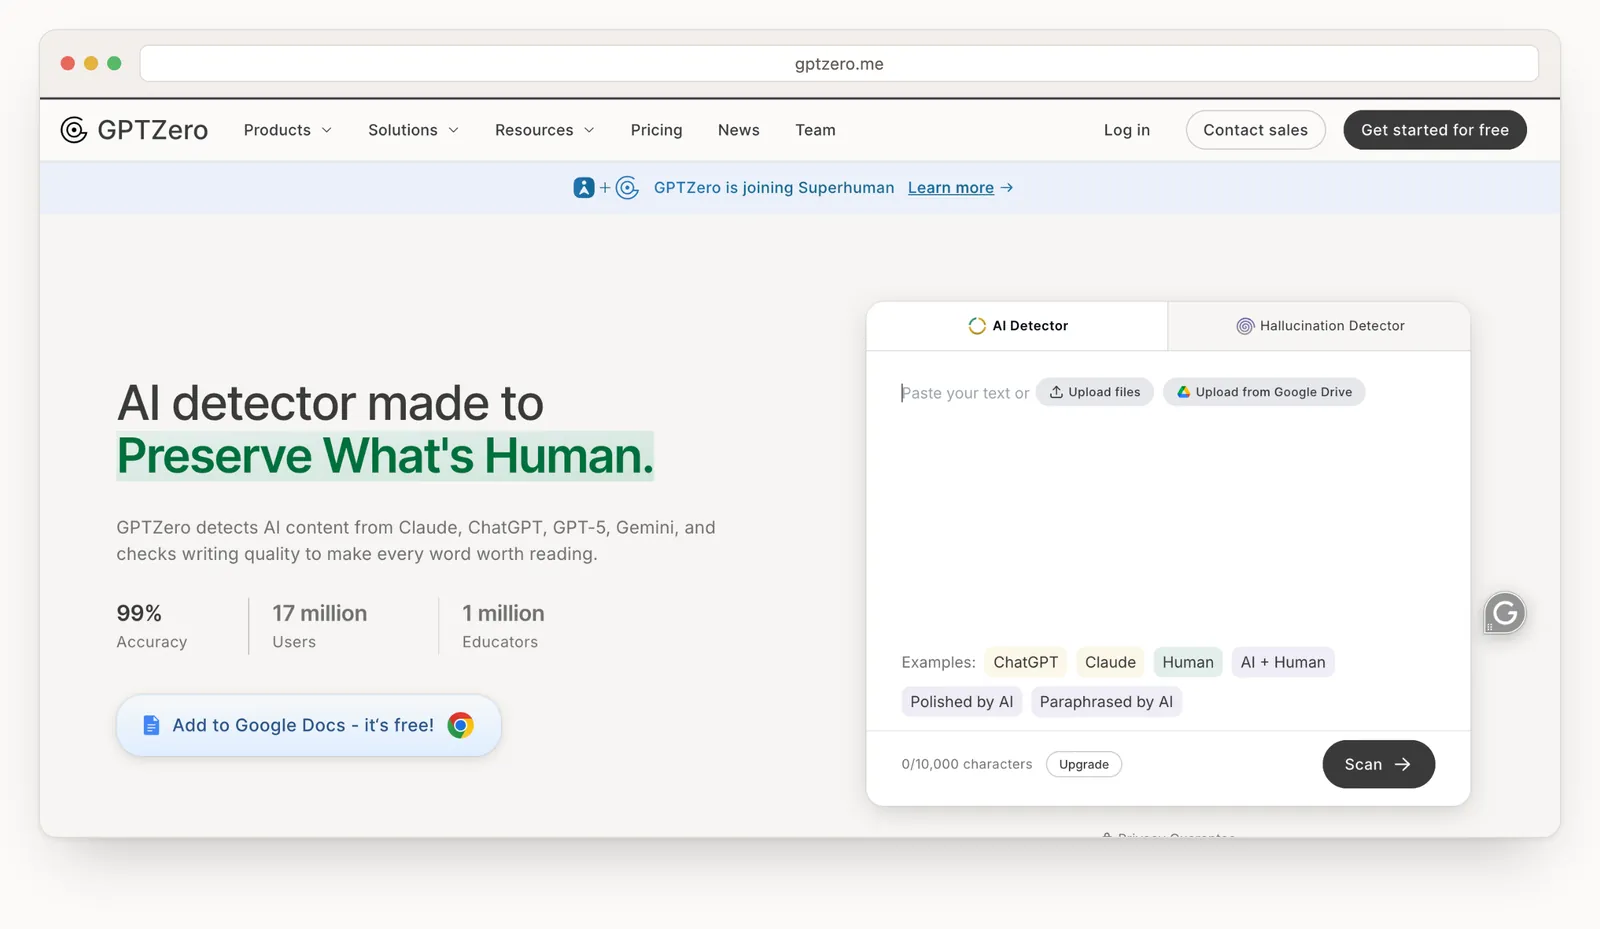
Task: Click the Grammarly floating G icon
Action: point(1504,613)
